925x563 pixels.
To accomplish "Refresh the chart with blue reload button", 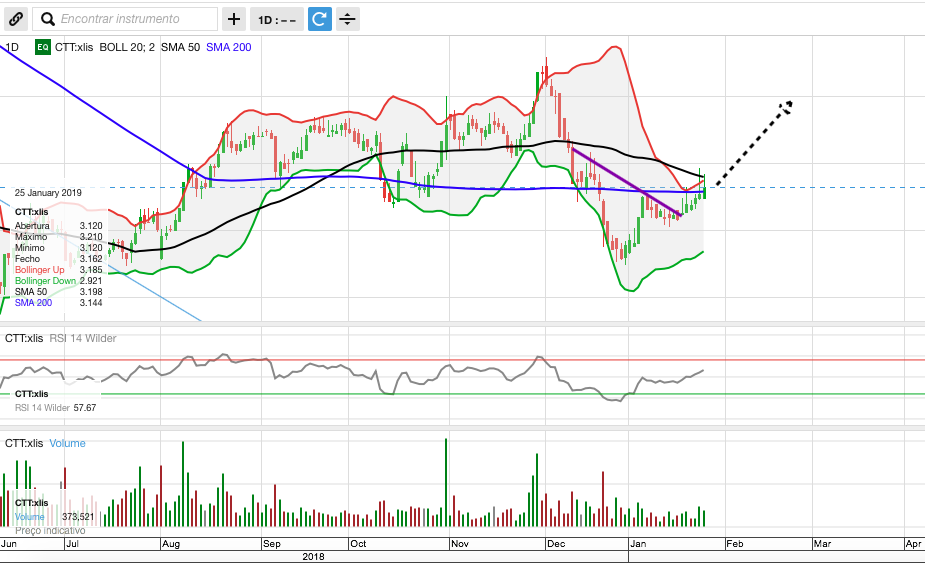I will click(x=319, y=19).
